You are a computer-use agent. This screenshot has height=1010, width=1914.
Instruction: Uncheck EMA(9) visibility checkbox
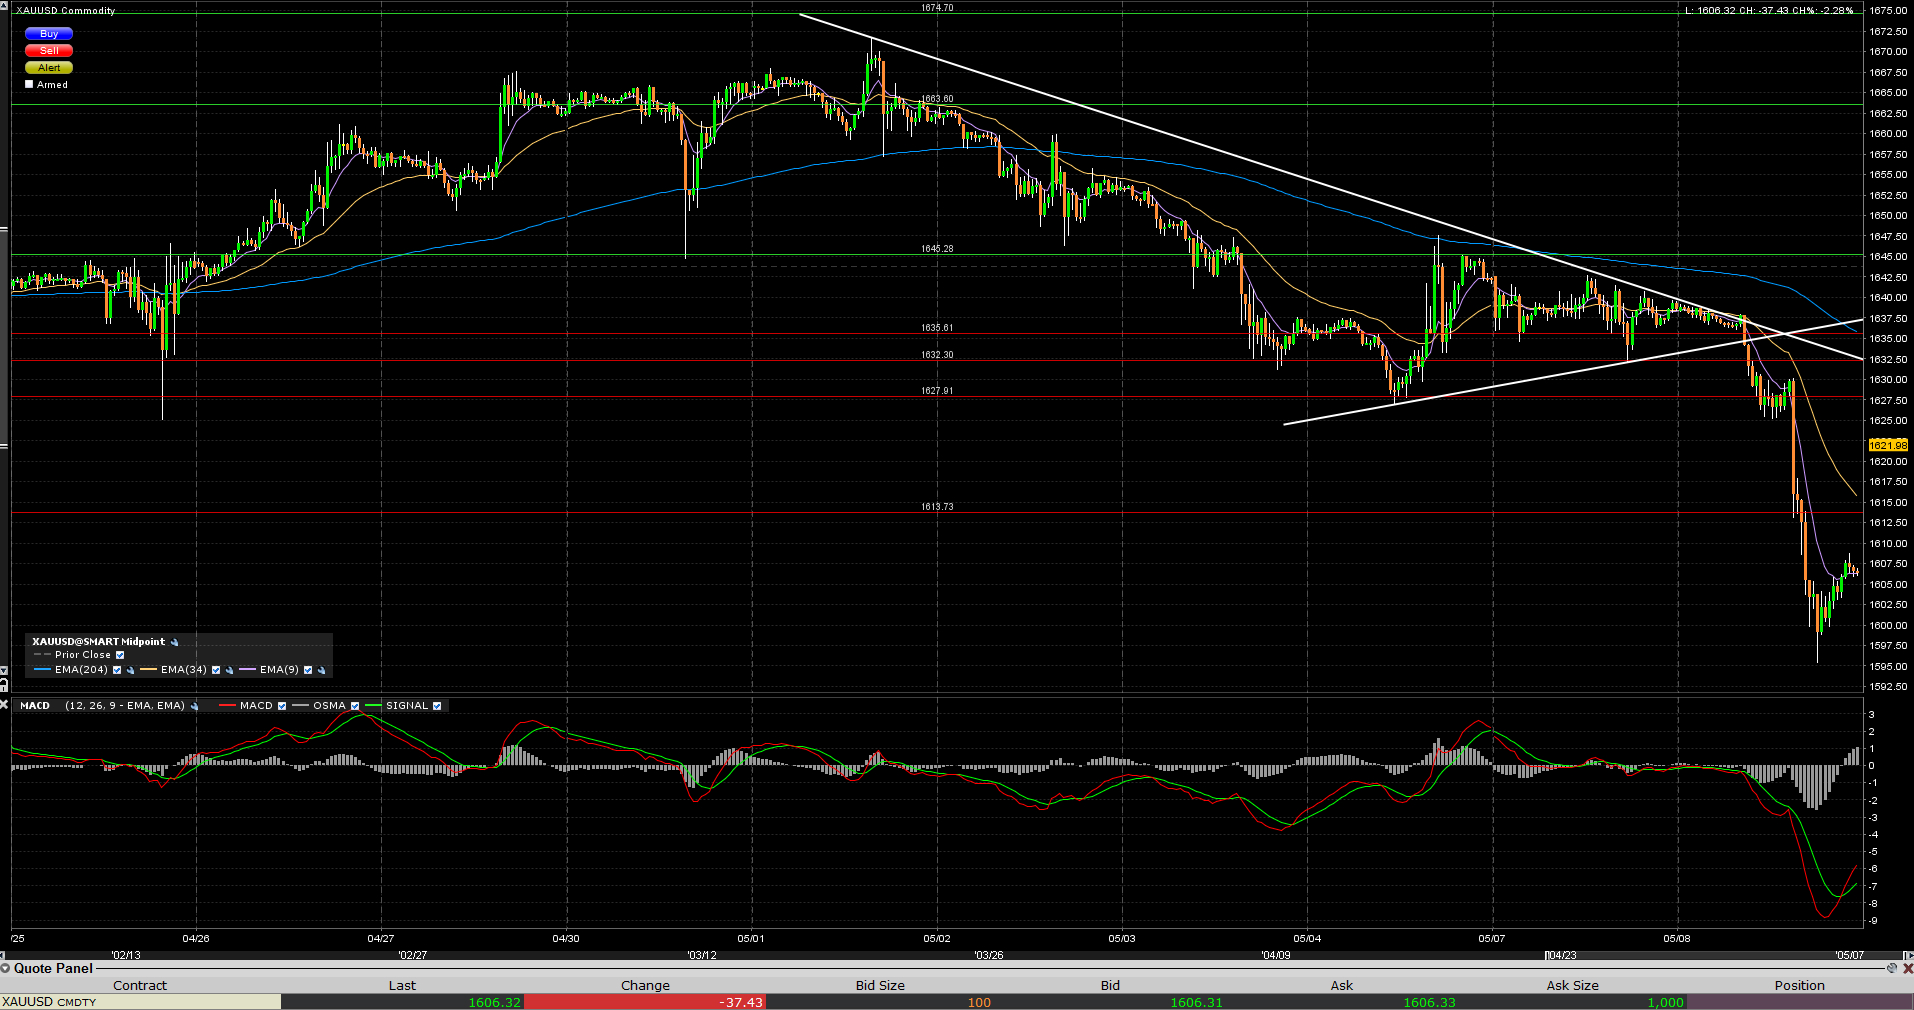[308, 670]
